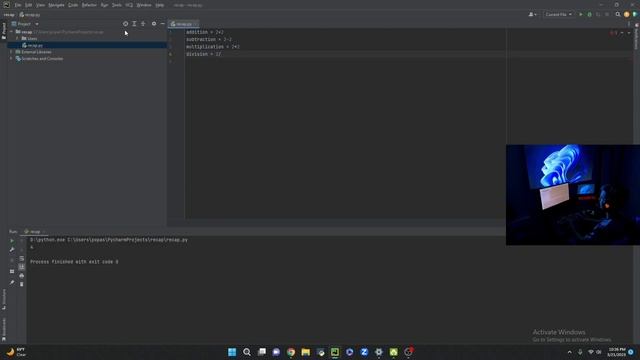
Task: Select External Libraries tree item
Action: (x=36, y=52)
